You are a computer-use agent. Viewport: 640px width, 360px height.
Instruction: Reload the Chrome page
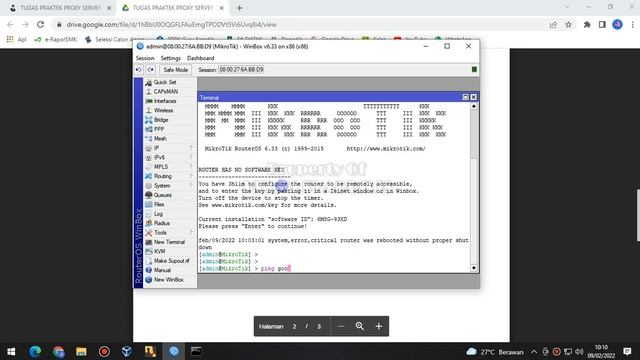[x=40, y=24]
